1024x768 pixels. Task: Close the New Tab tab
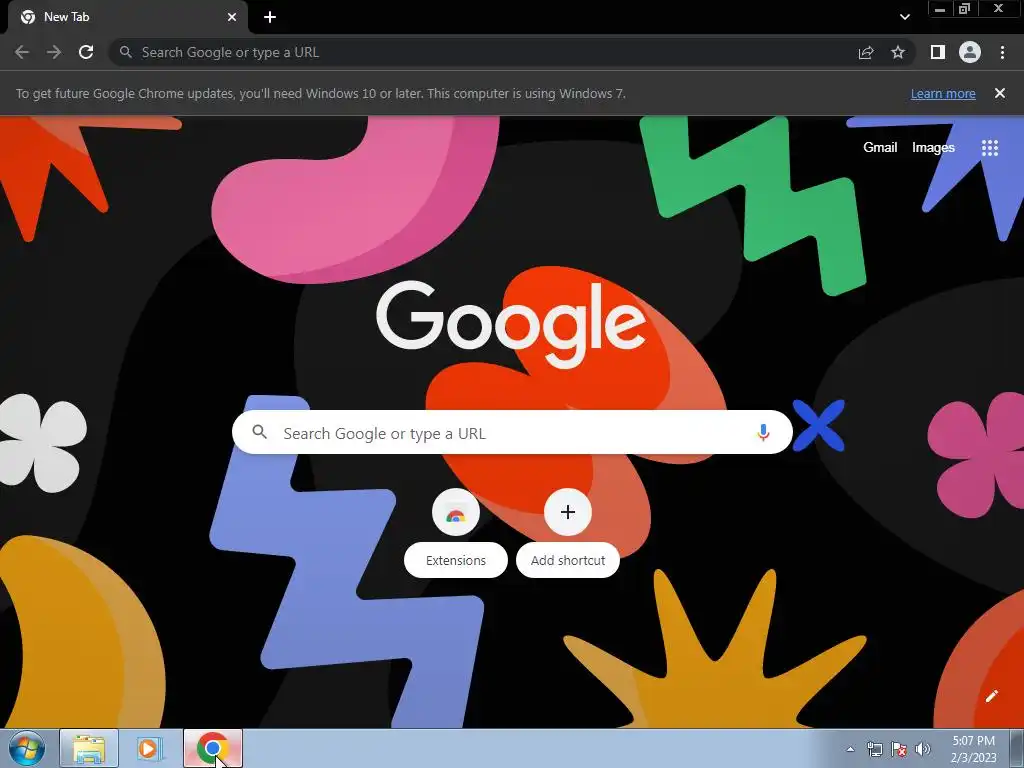[232, 17]
